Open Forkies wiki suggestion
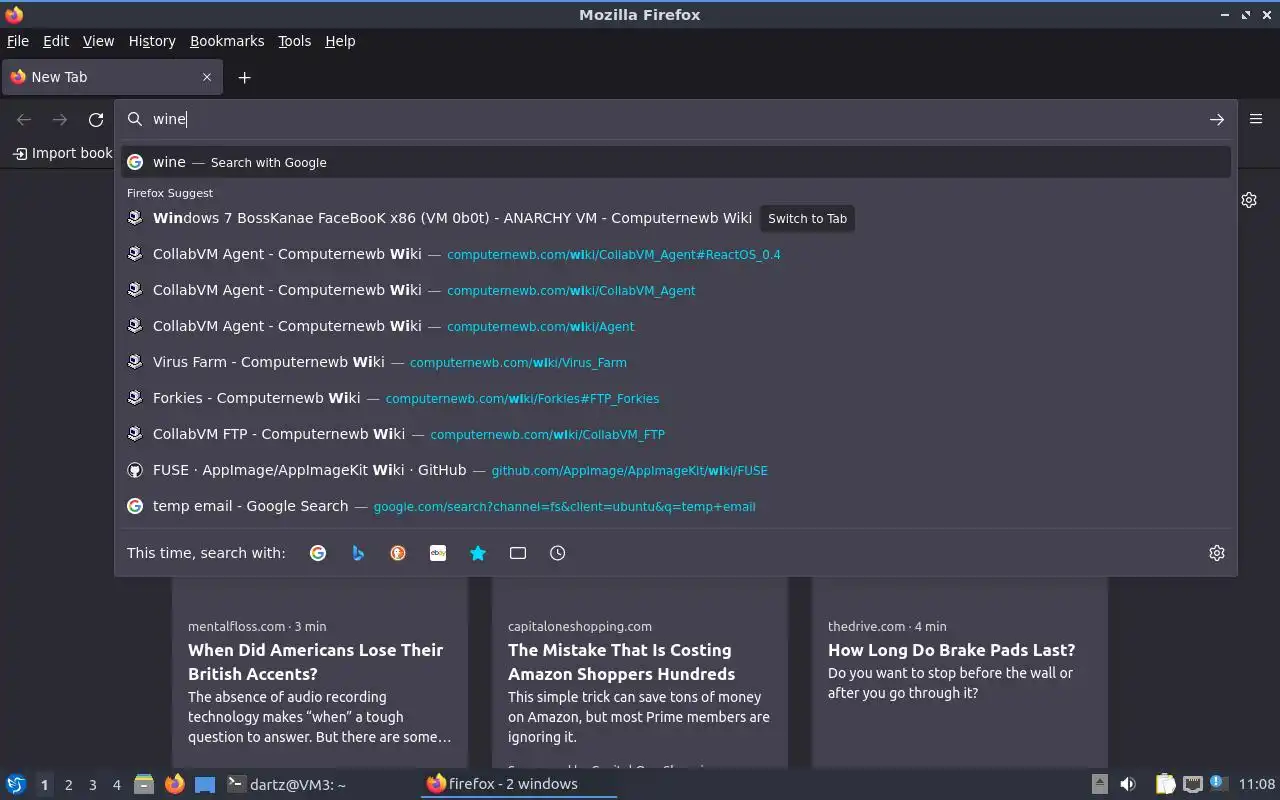1280x800 pixels. (x=676, y=398)
